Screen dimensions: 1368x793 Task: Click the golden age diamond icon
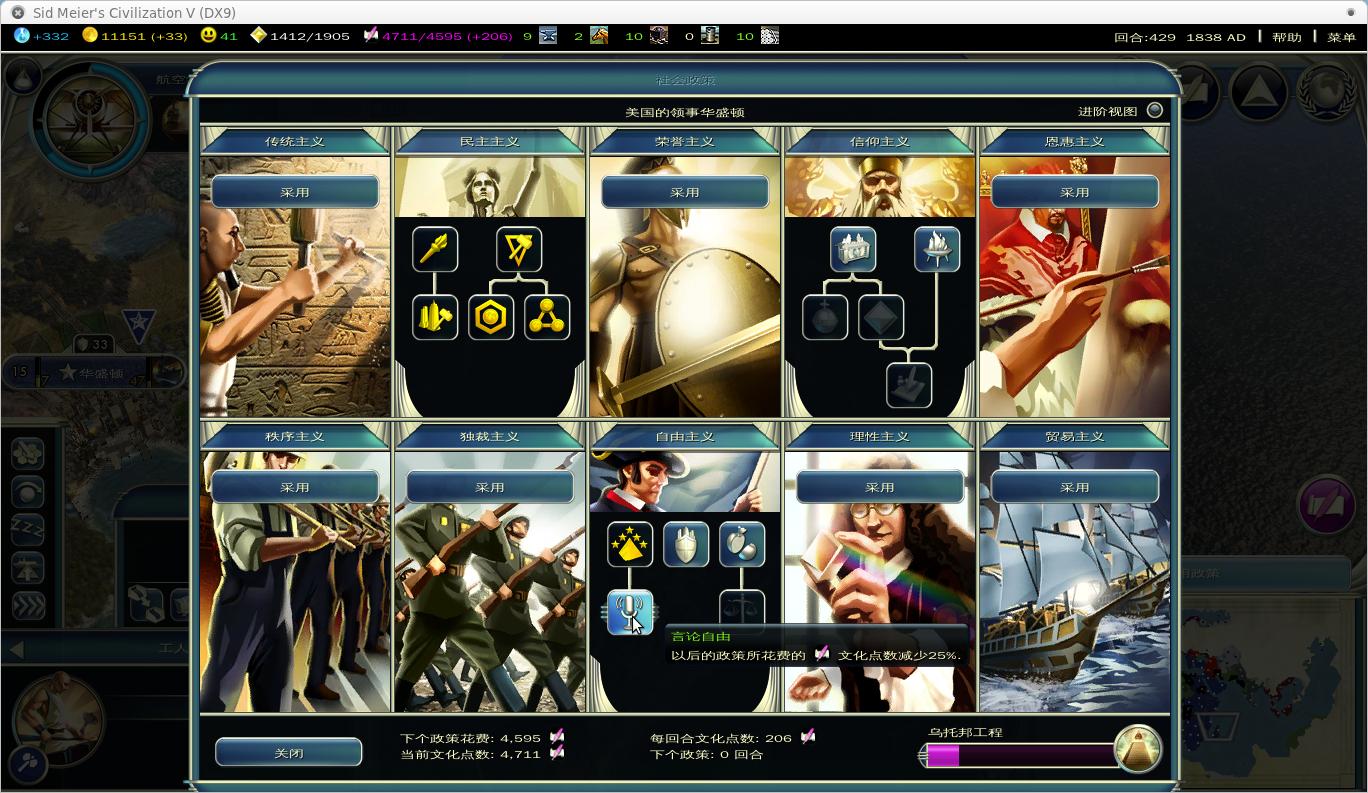tap(258, 36)
